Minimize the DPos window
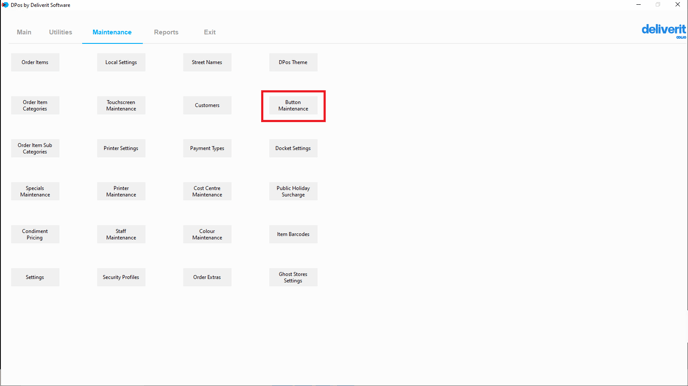This screenshot has height=386, width=688. point(638,5)
